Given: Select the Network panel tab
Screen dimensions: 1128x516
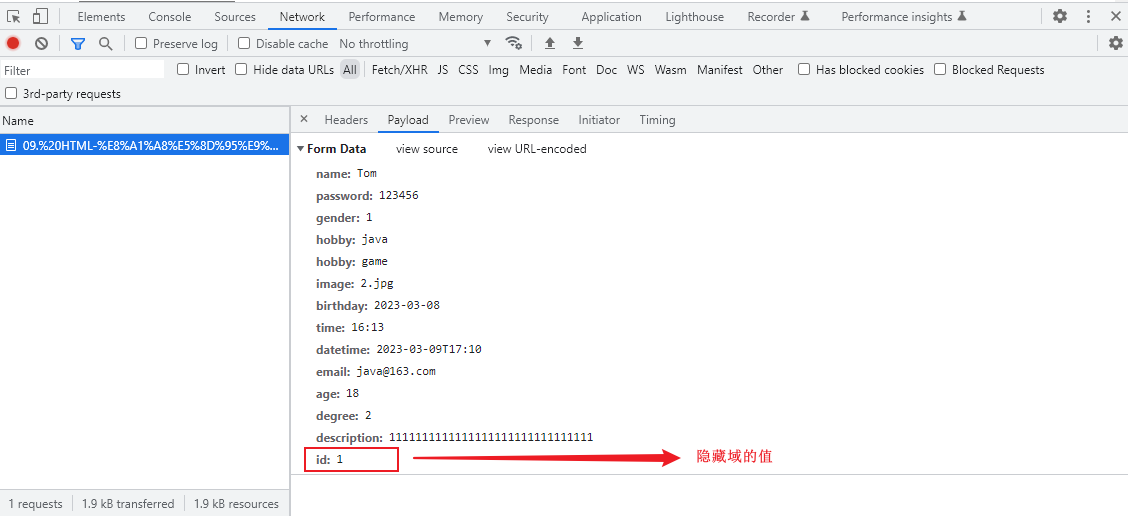Looking at the screenshot, I should point(302,17).
